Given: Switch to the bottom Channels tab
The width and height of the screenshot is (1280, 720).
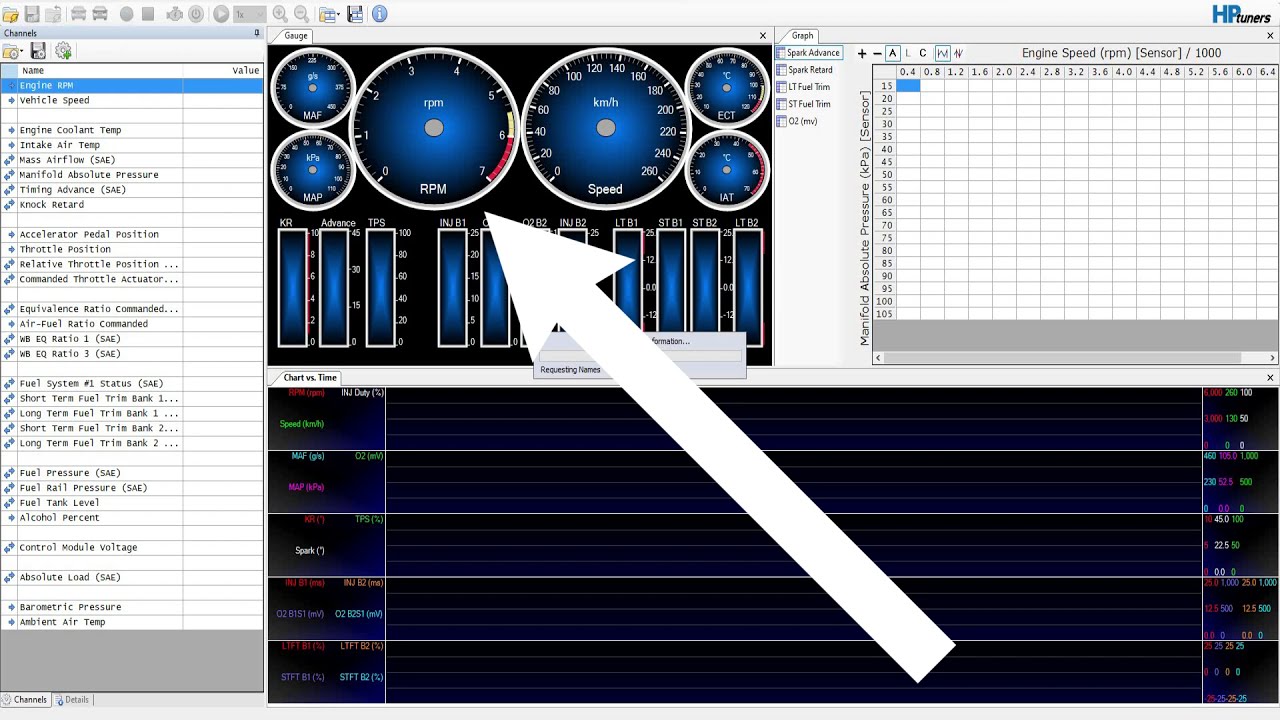Looking at the screenshot, I should click(x=25, y=700).
